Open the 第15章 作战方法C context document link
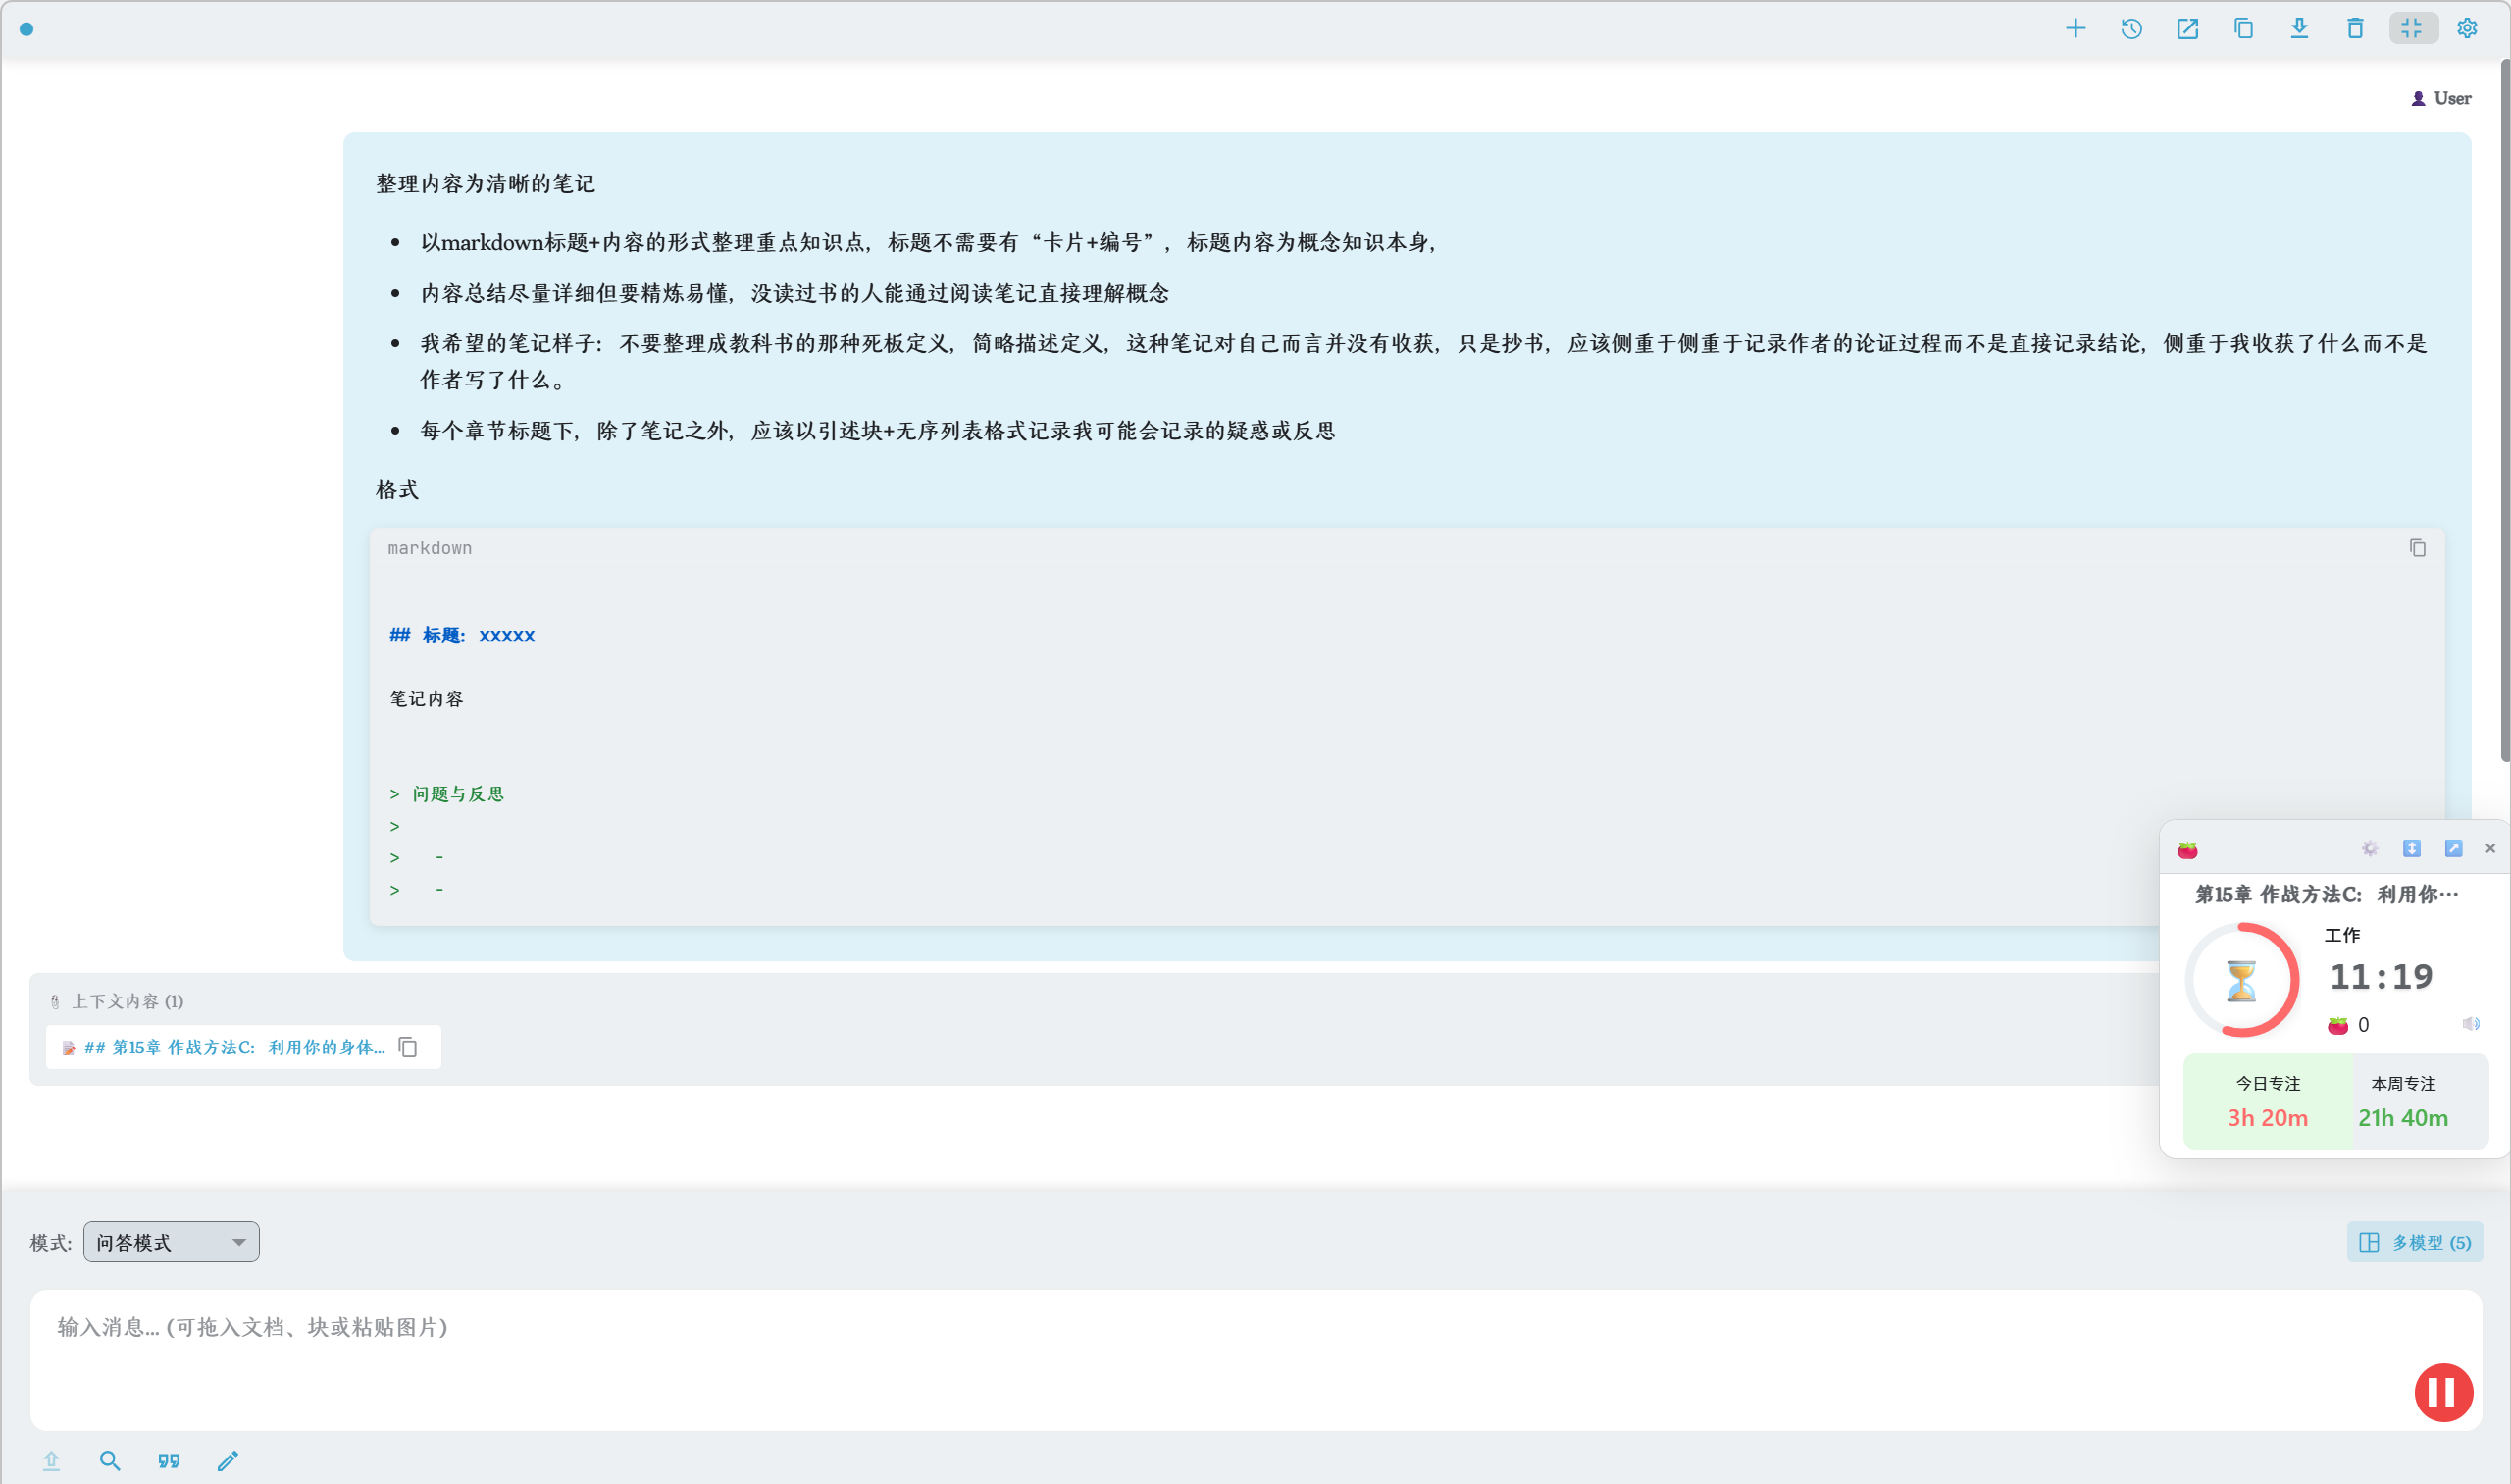Screen dimensions: 2511x1484 tap(234, 1047)
